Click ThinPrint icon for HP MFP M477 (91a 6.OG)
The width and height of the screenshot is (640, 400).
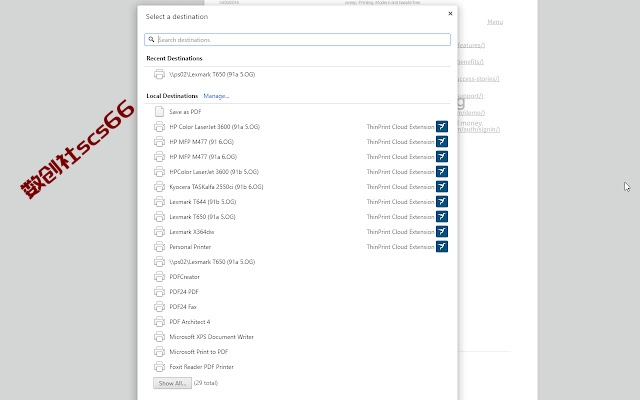[x=442, y=157]
